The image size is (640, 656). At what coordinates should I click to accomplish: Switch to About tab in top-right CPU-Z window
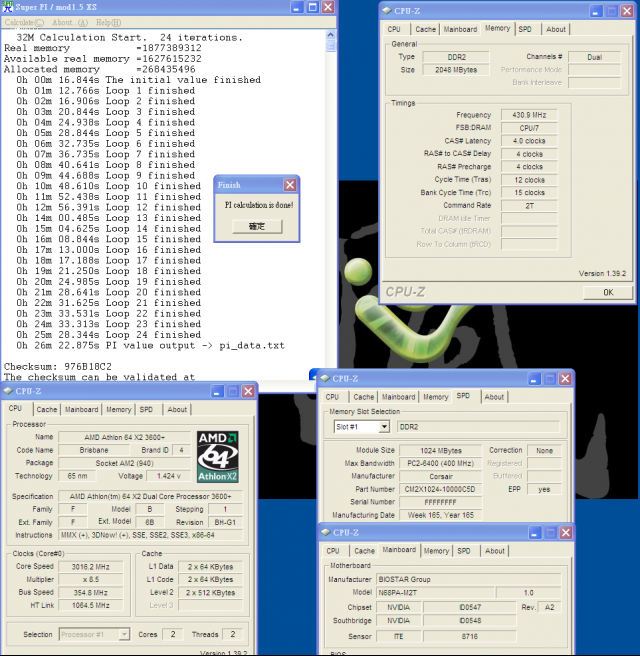pos(556,29)
